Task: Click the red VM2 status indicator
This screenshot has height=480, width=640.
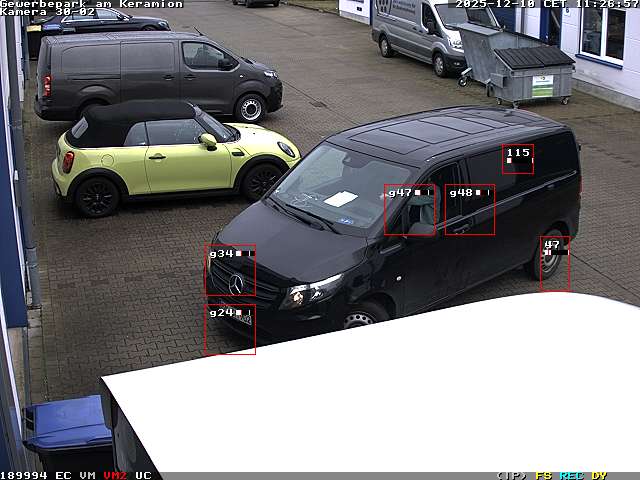Action: pyautogui.click(x=115, y=475)
